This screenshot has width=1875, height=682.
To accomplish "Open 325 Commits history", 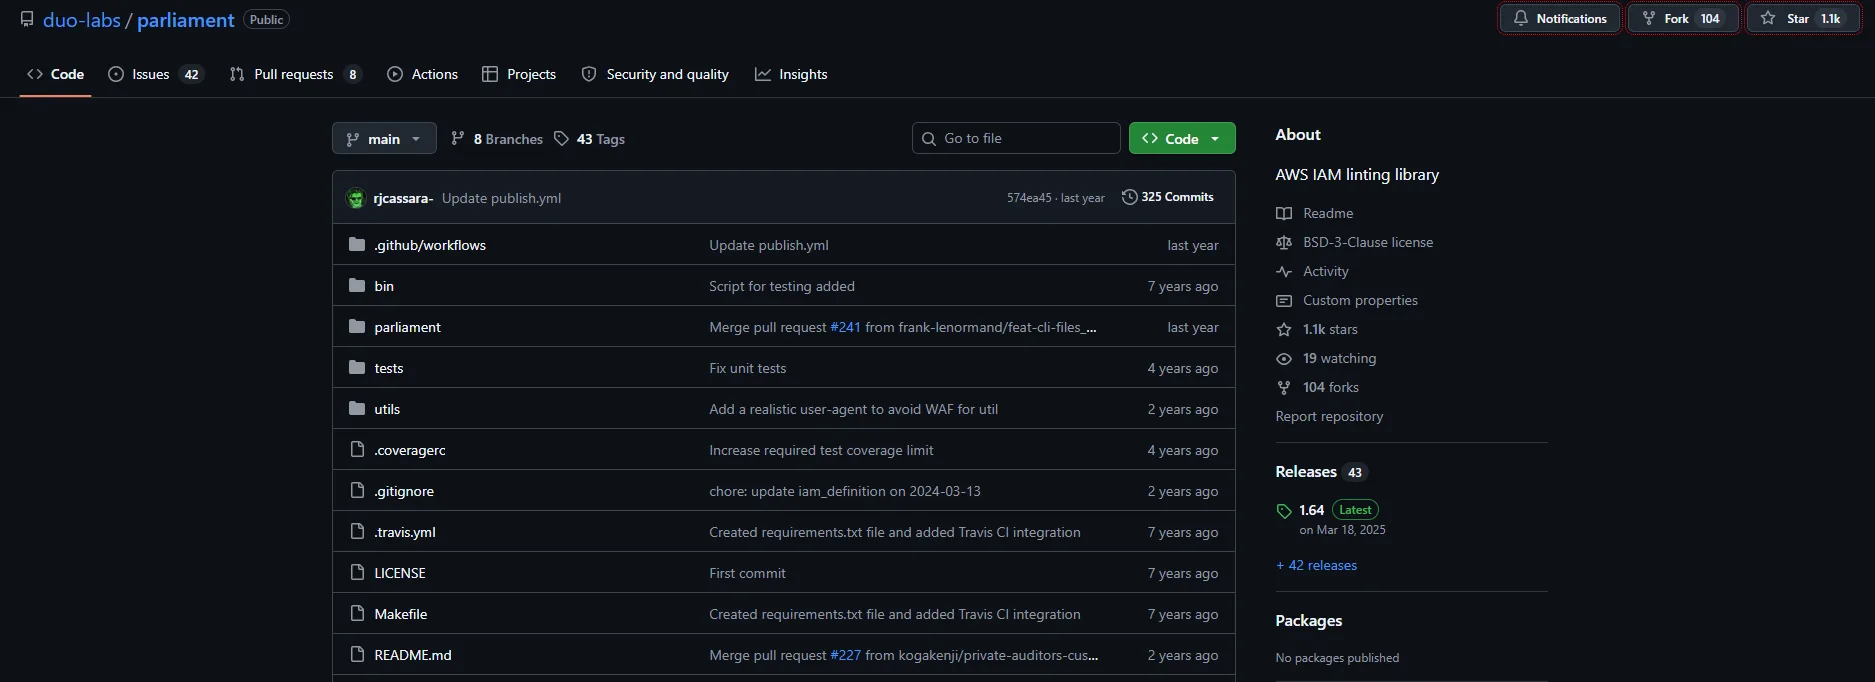I will [x=1167, y=197].
